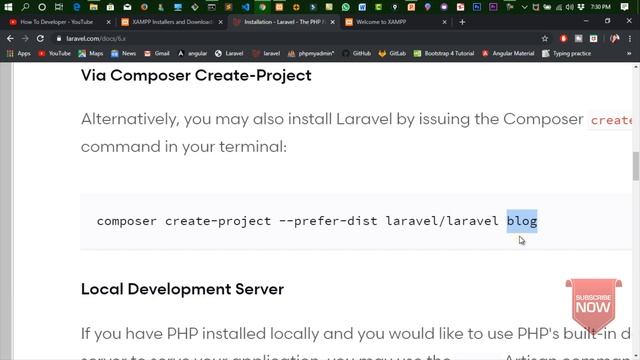Open Dropbox tray icon
640x360 pixels.
581,7
